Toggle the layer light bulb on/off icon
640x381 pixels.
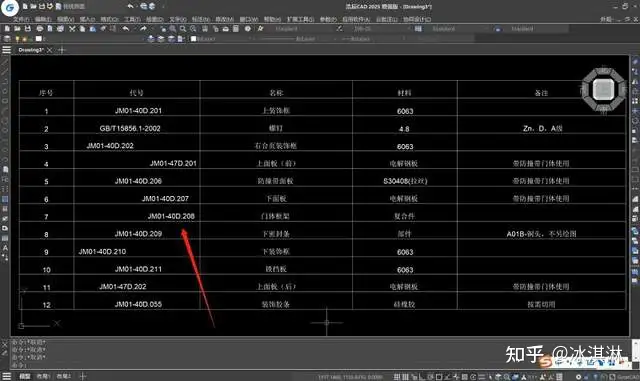pos(18,39)
